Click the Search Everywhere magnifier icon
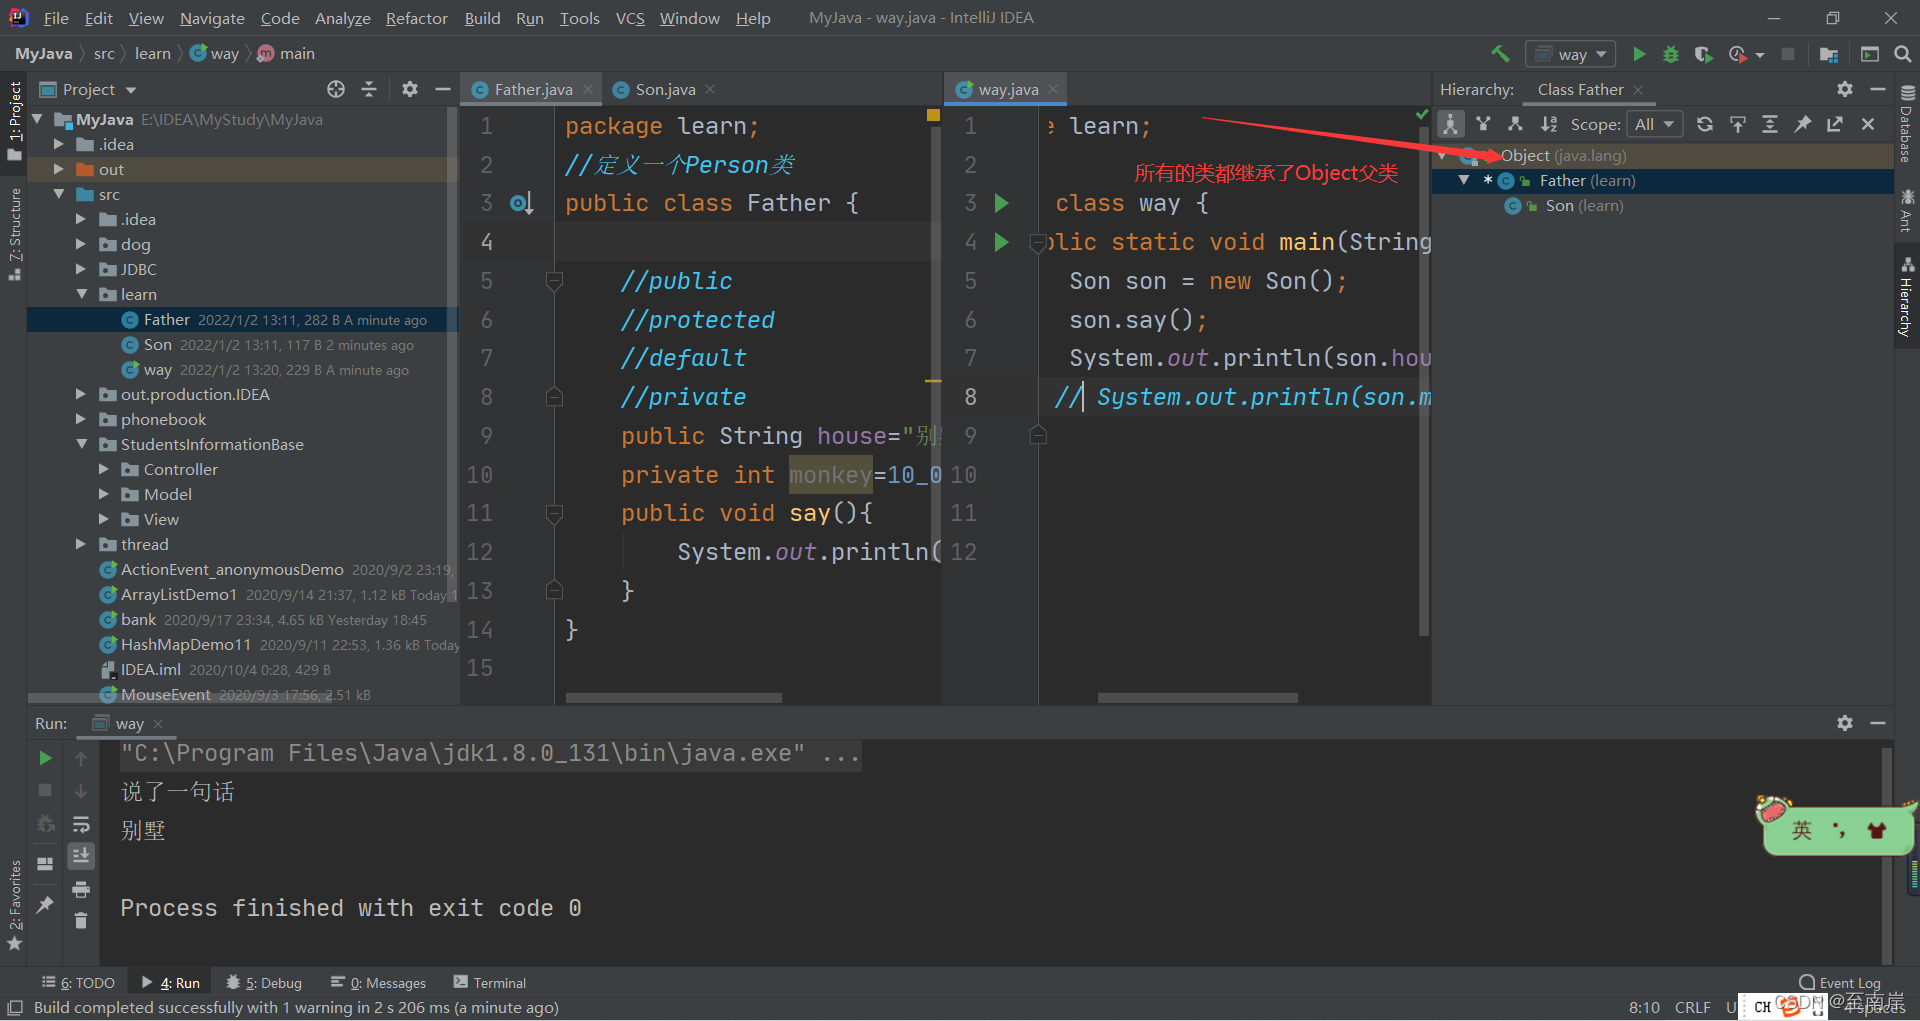This screenshot has width=1920, height=1021. (x=1903, y=54)
